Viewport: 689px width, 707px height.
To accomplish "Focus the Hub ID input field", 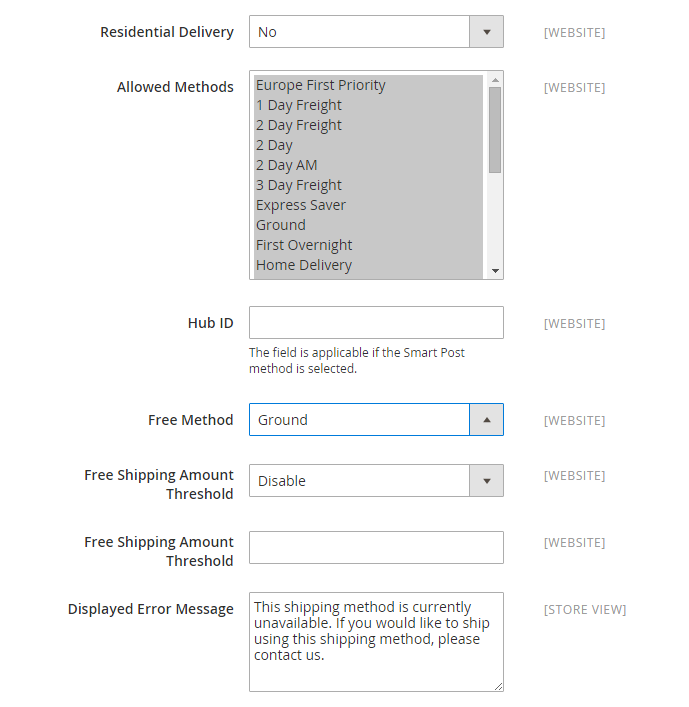I will click(376, 323).
